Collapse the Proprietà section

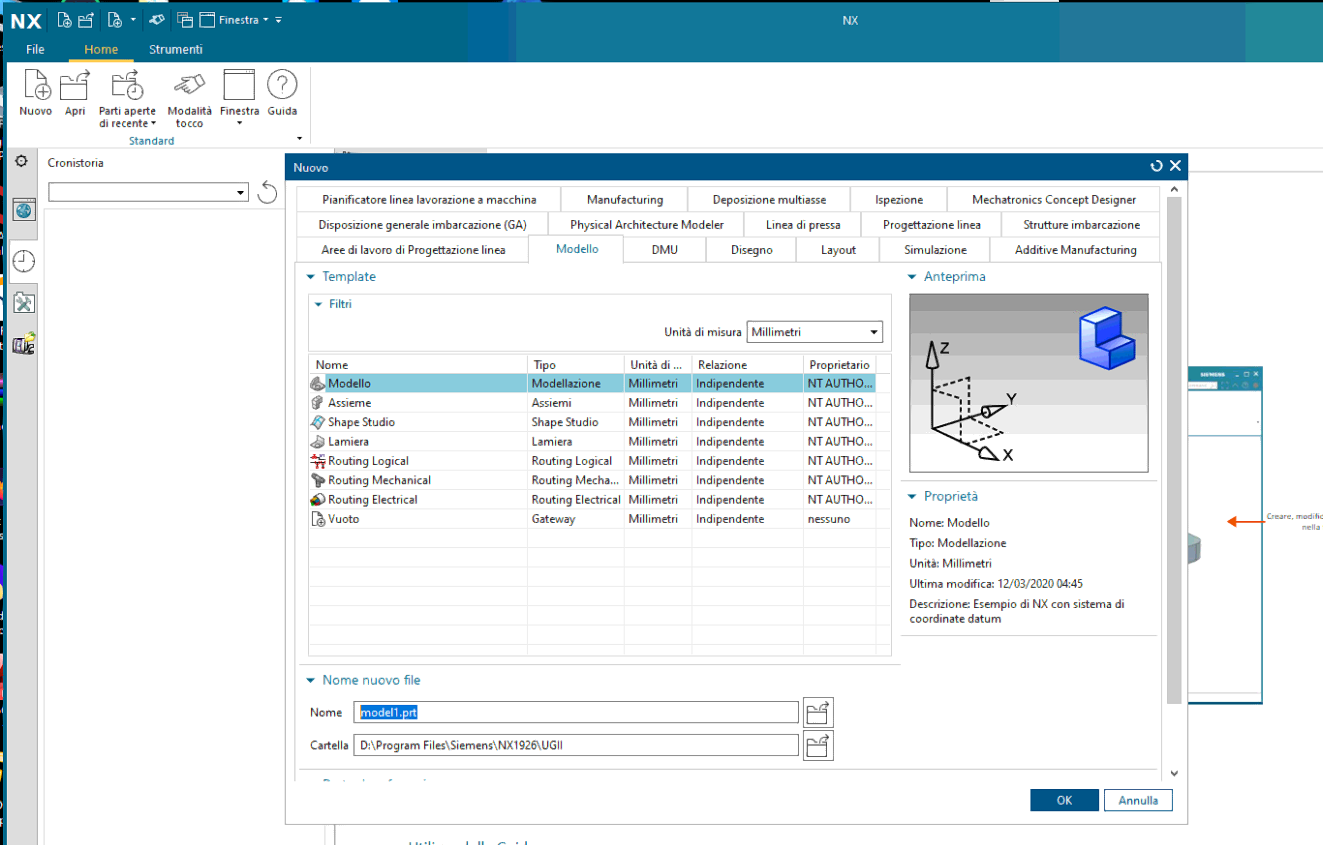912,496
